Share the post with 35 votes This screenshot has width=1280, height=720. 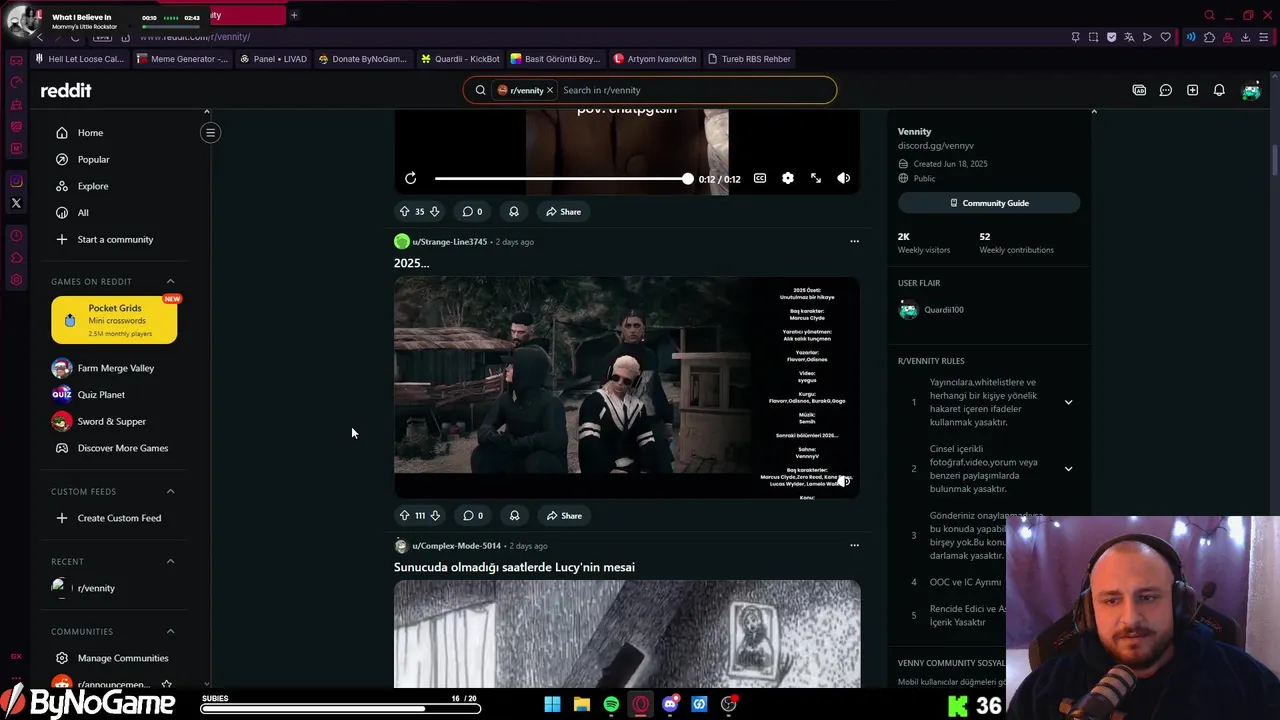563,211
